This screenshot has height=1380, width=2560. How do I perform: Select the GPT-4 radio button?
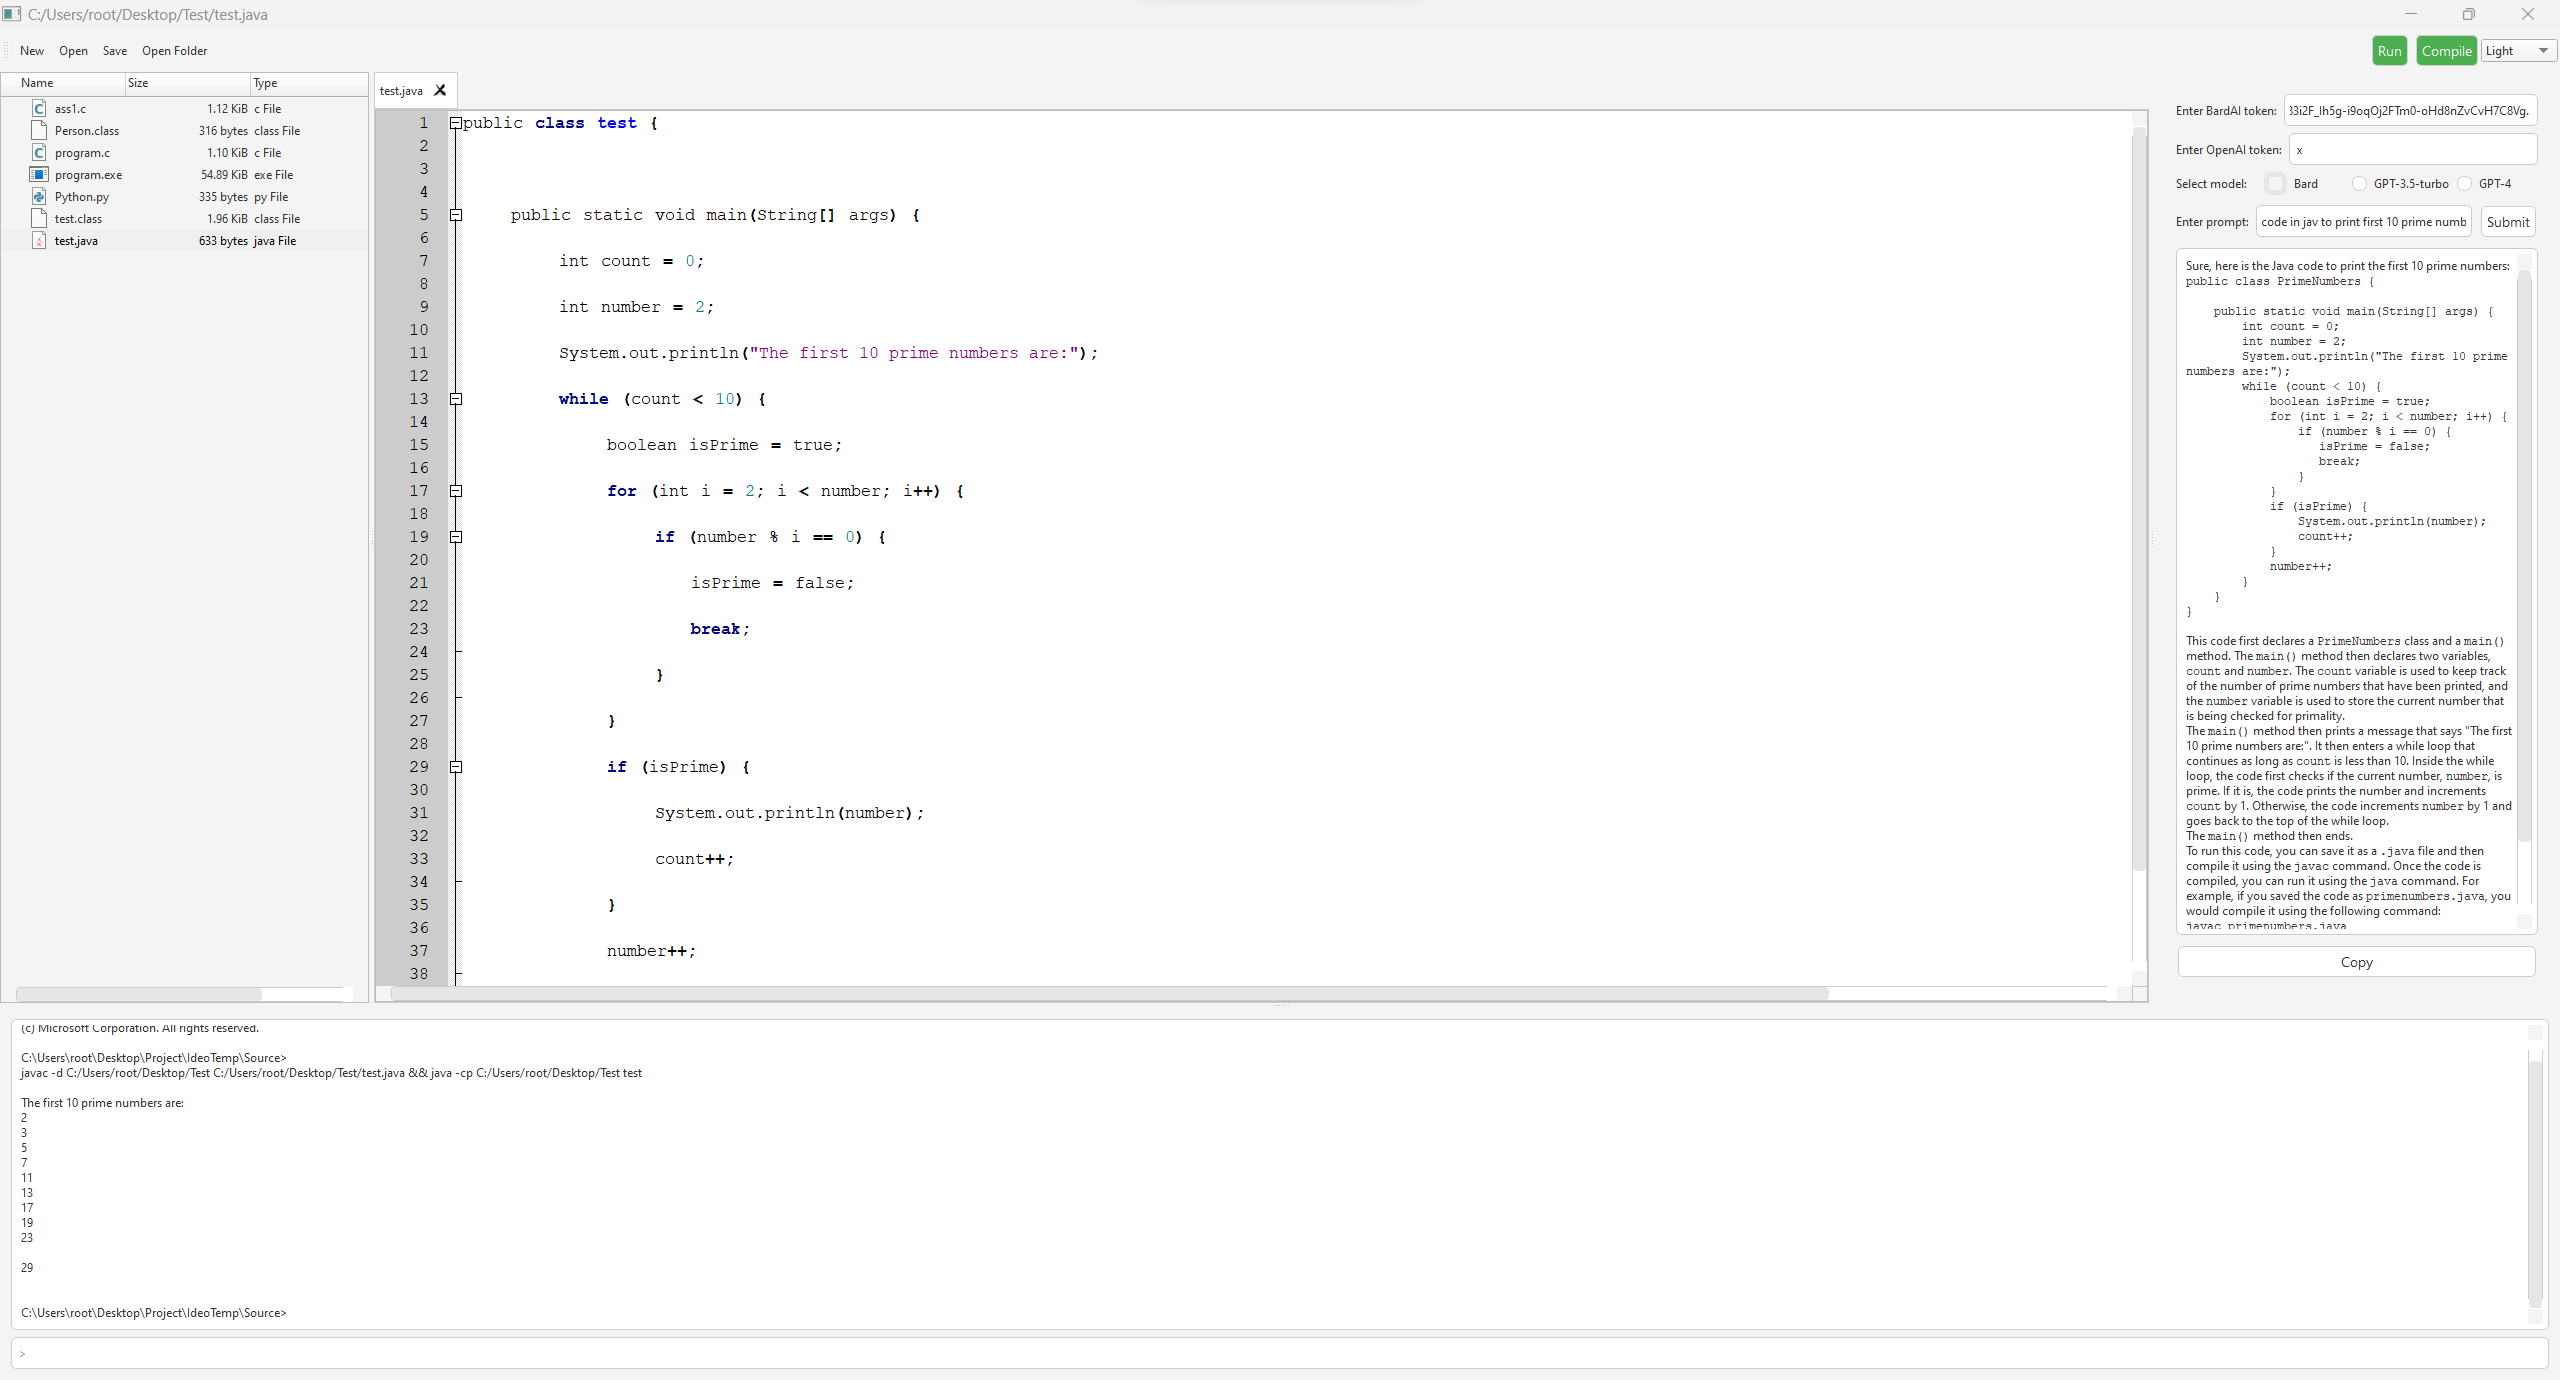pyautogui.click(x=2465, y=184)
